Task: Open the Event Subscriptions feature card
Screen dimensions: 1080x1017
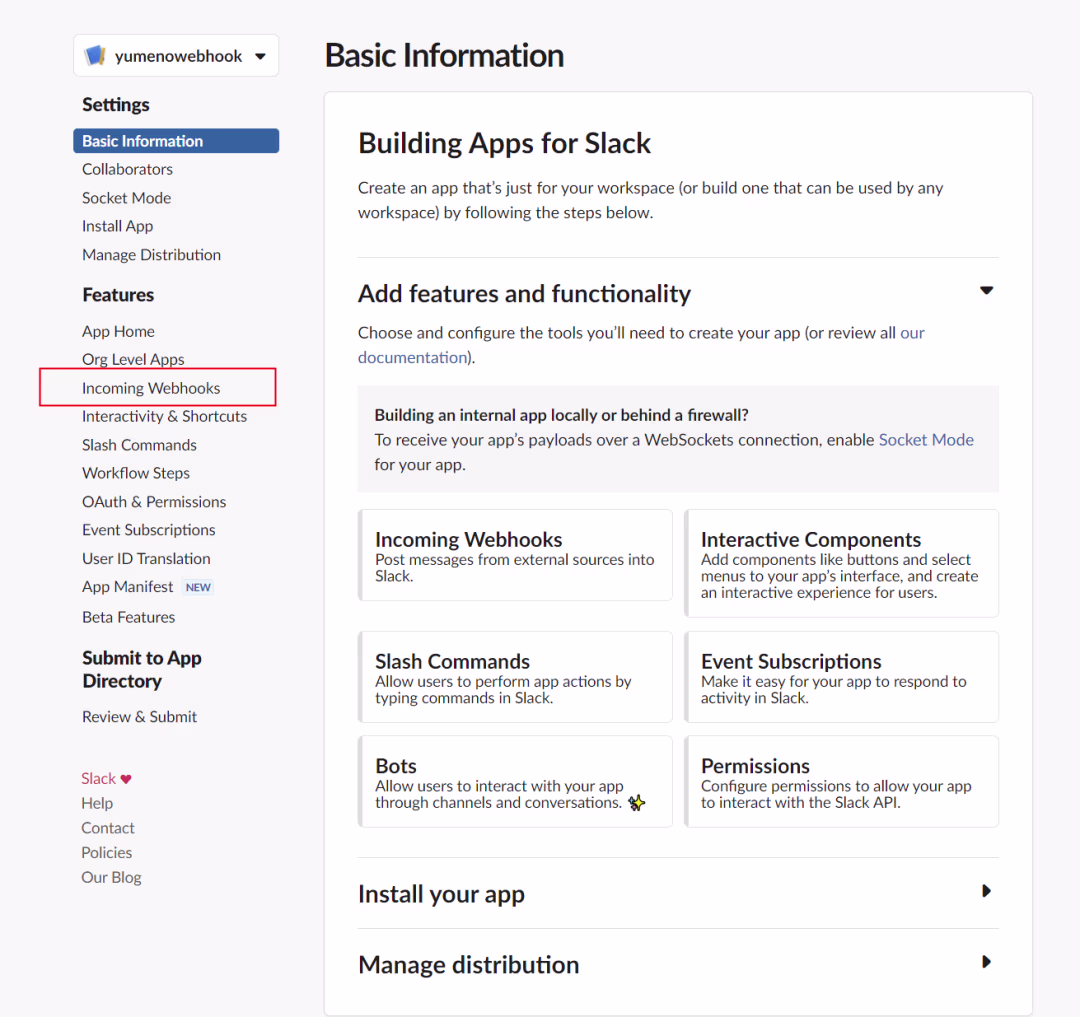Action: (x=841, y=677)
